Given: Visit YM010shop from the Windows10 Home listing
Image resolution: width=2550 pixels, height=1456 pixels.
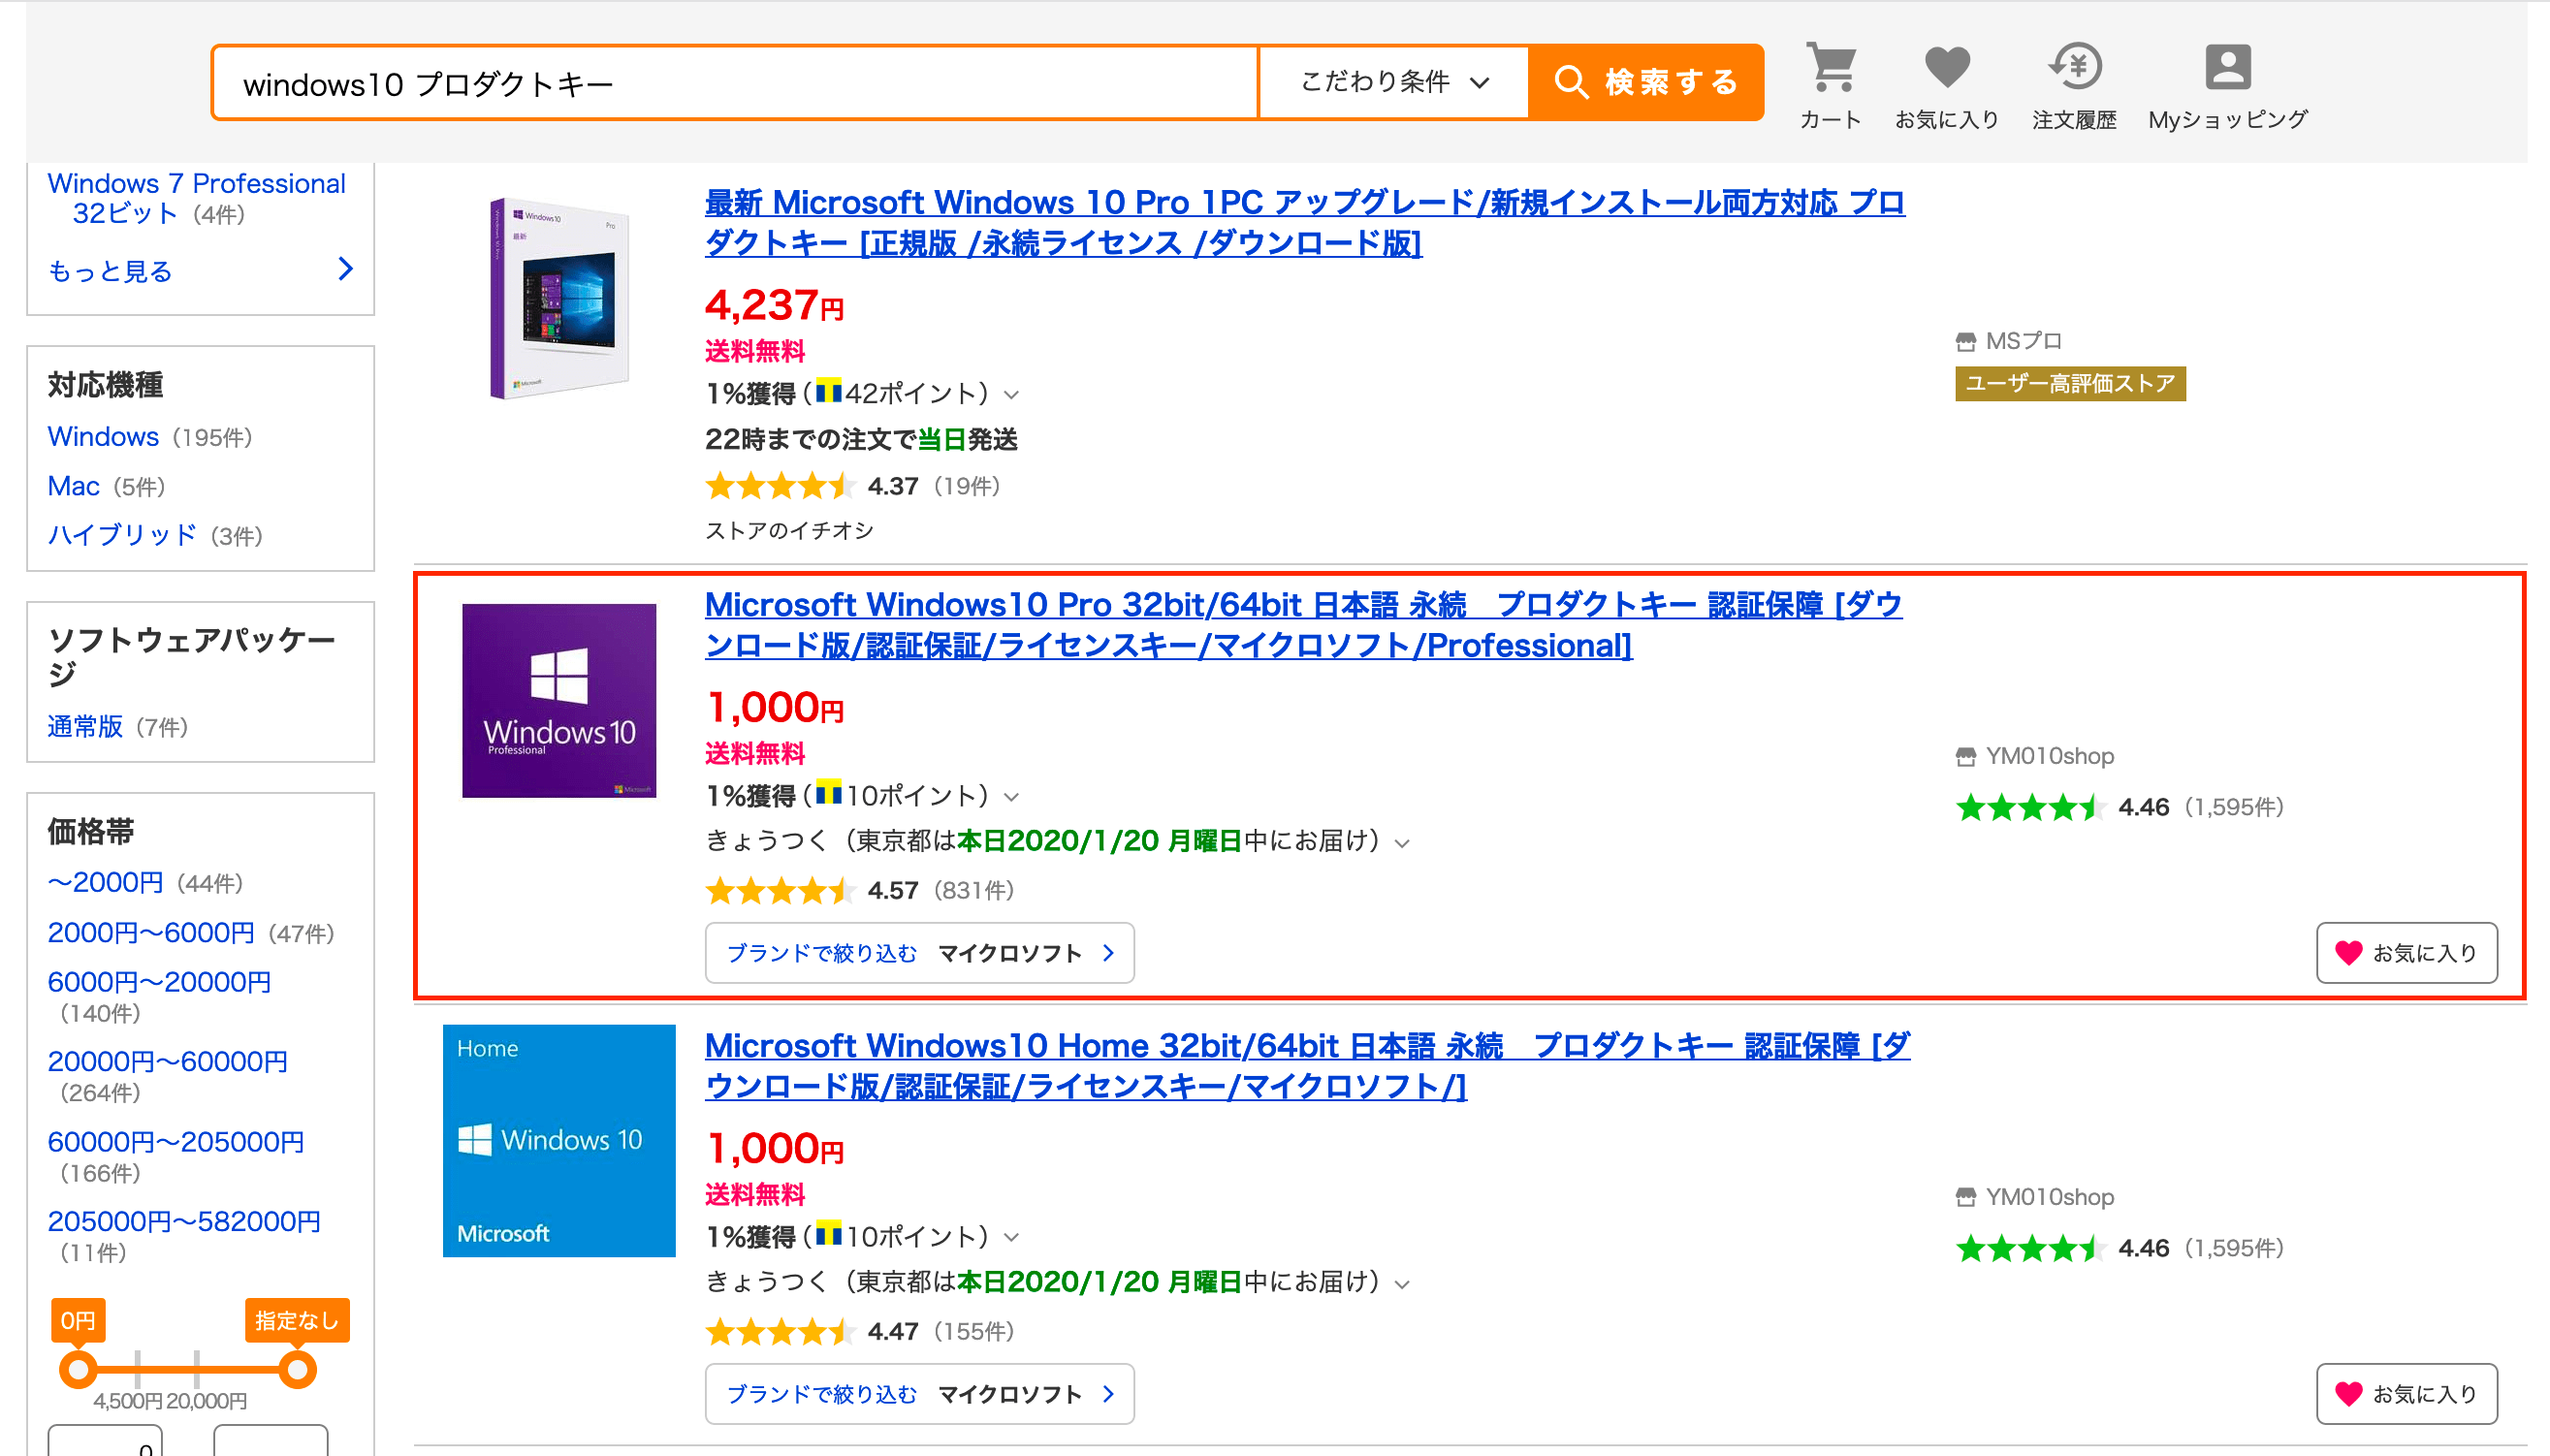Looking at the screenshot, I should 2050,1197.
